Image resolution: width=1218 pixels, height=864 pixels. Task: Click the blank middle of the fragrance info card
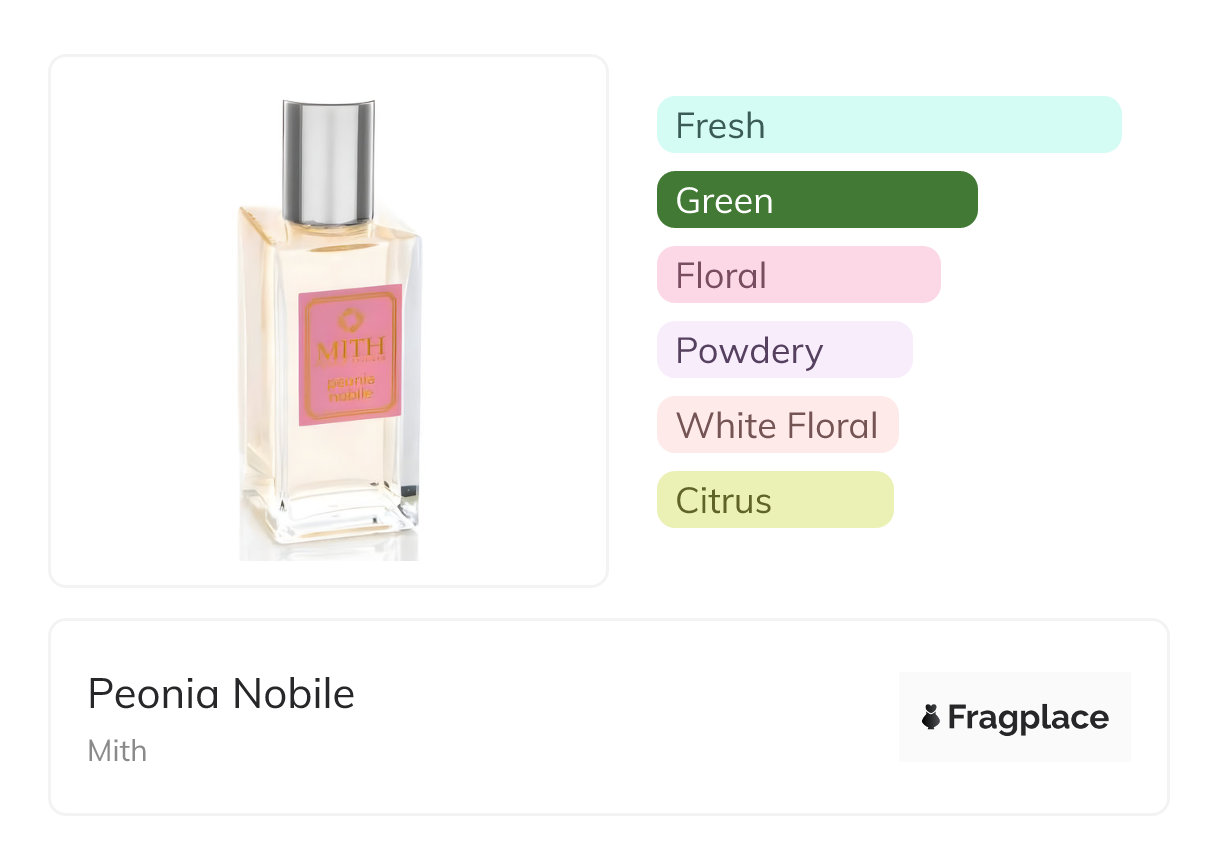point(620,717)
